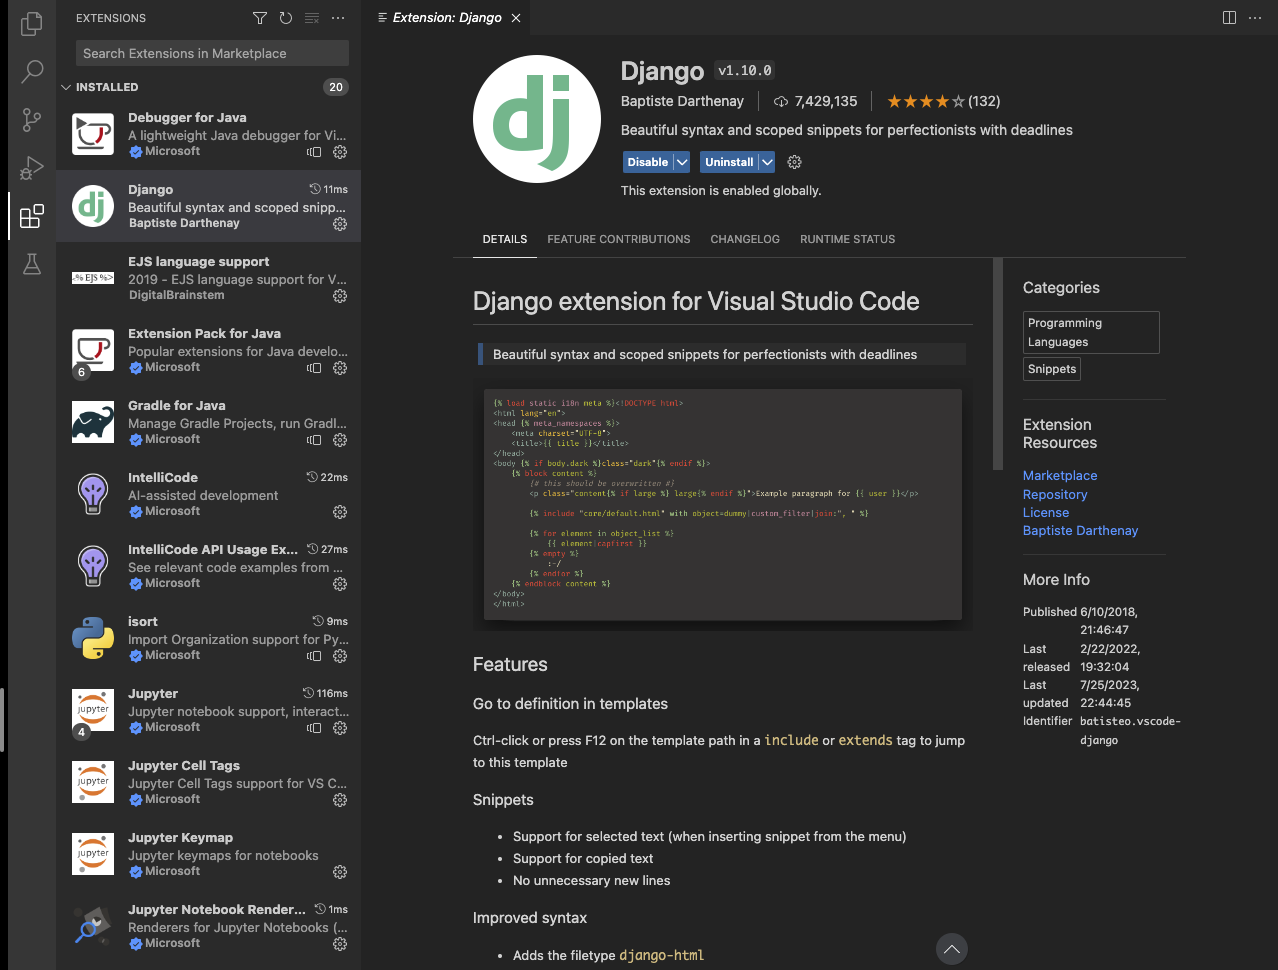Click the scroll to top arrow button
The image size is (1278, 970).
[x=952, y=949]
